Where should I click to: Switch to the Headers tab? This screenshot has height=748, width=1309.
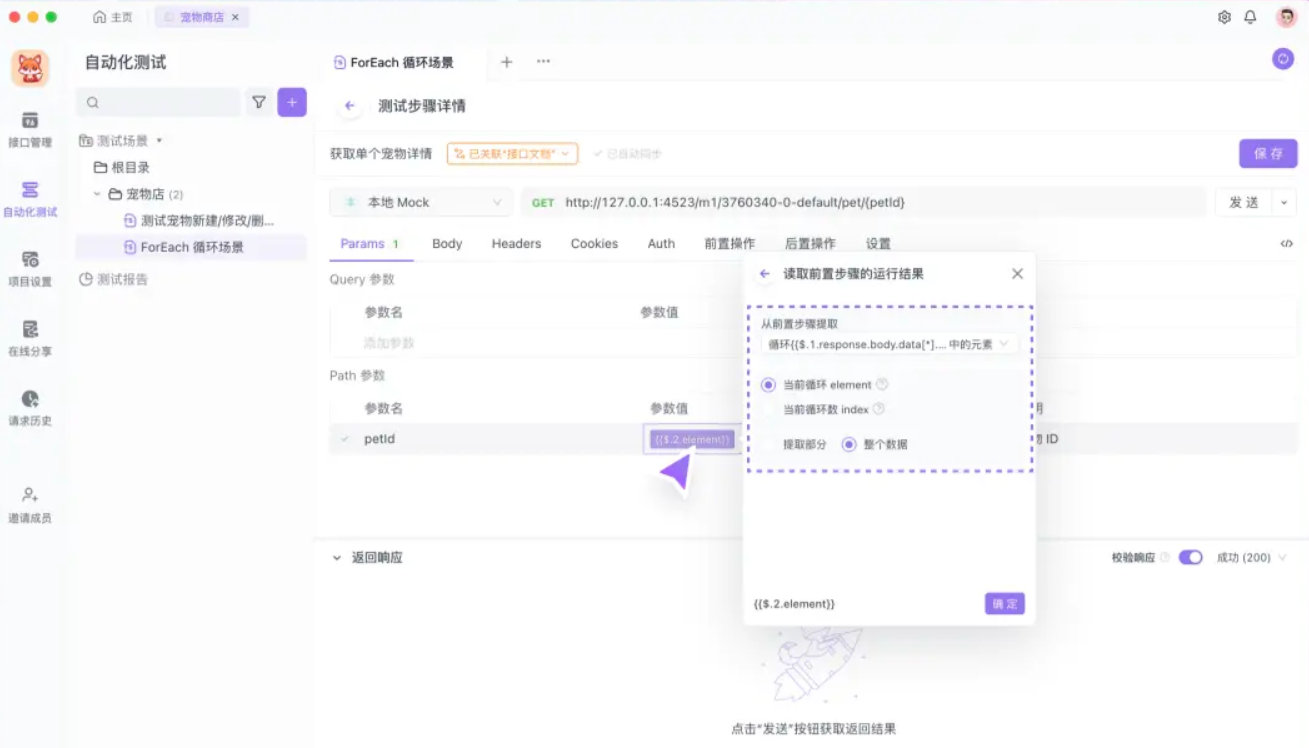(515, 243)
